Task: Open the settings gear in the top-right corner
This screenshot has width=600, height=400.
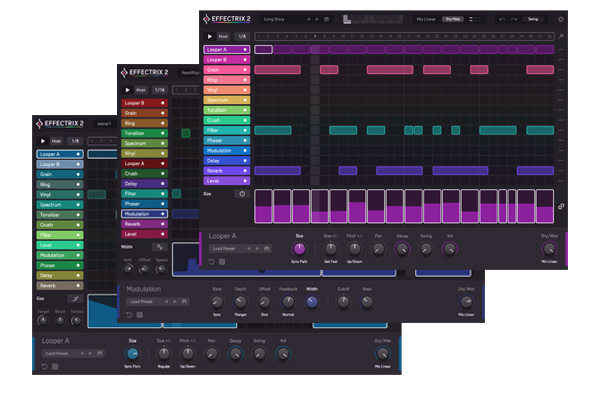Action: [x=560, y=19]
